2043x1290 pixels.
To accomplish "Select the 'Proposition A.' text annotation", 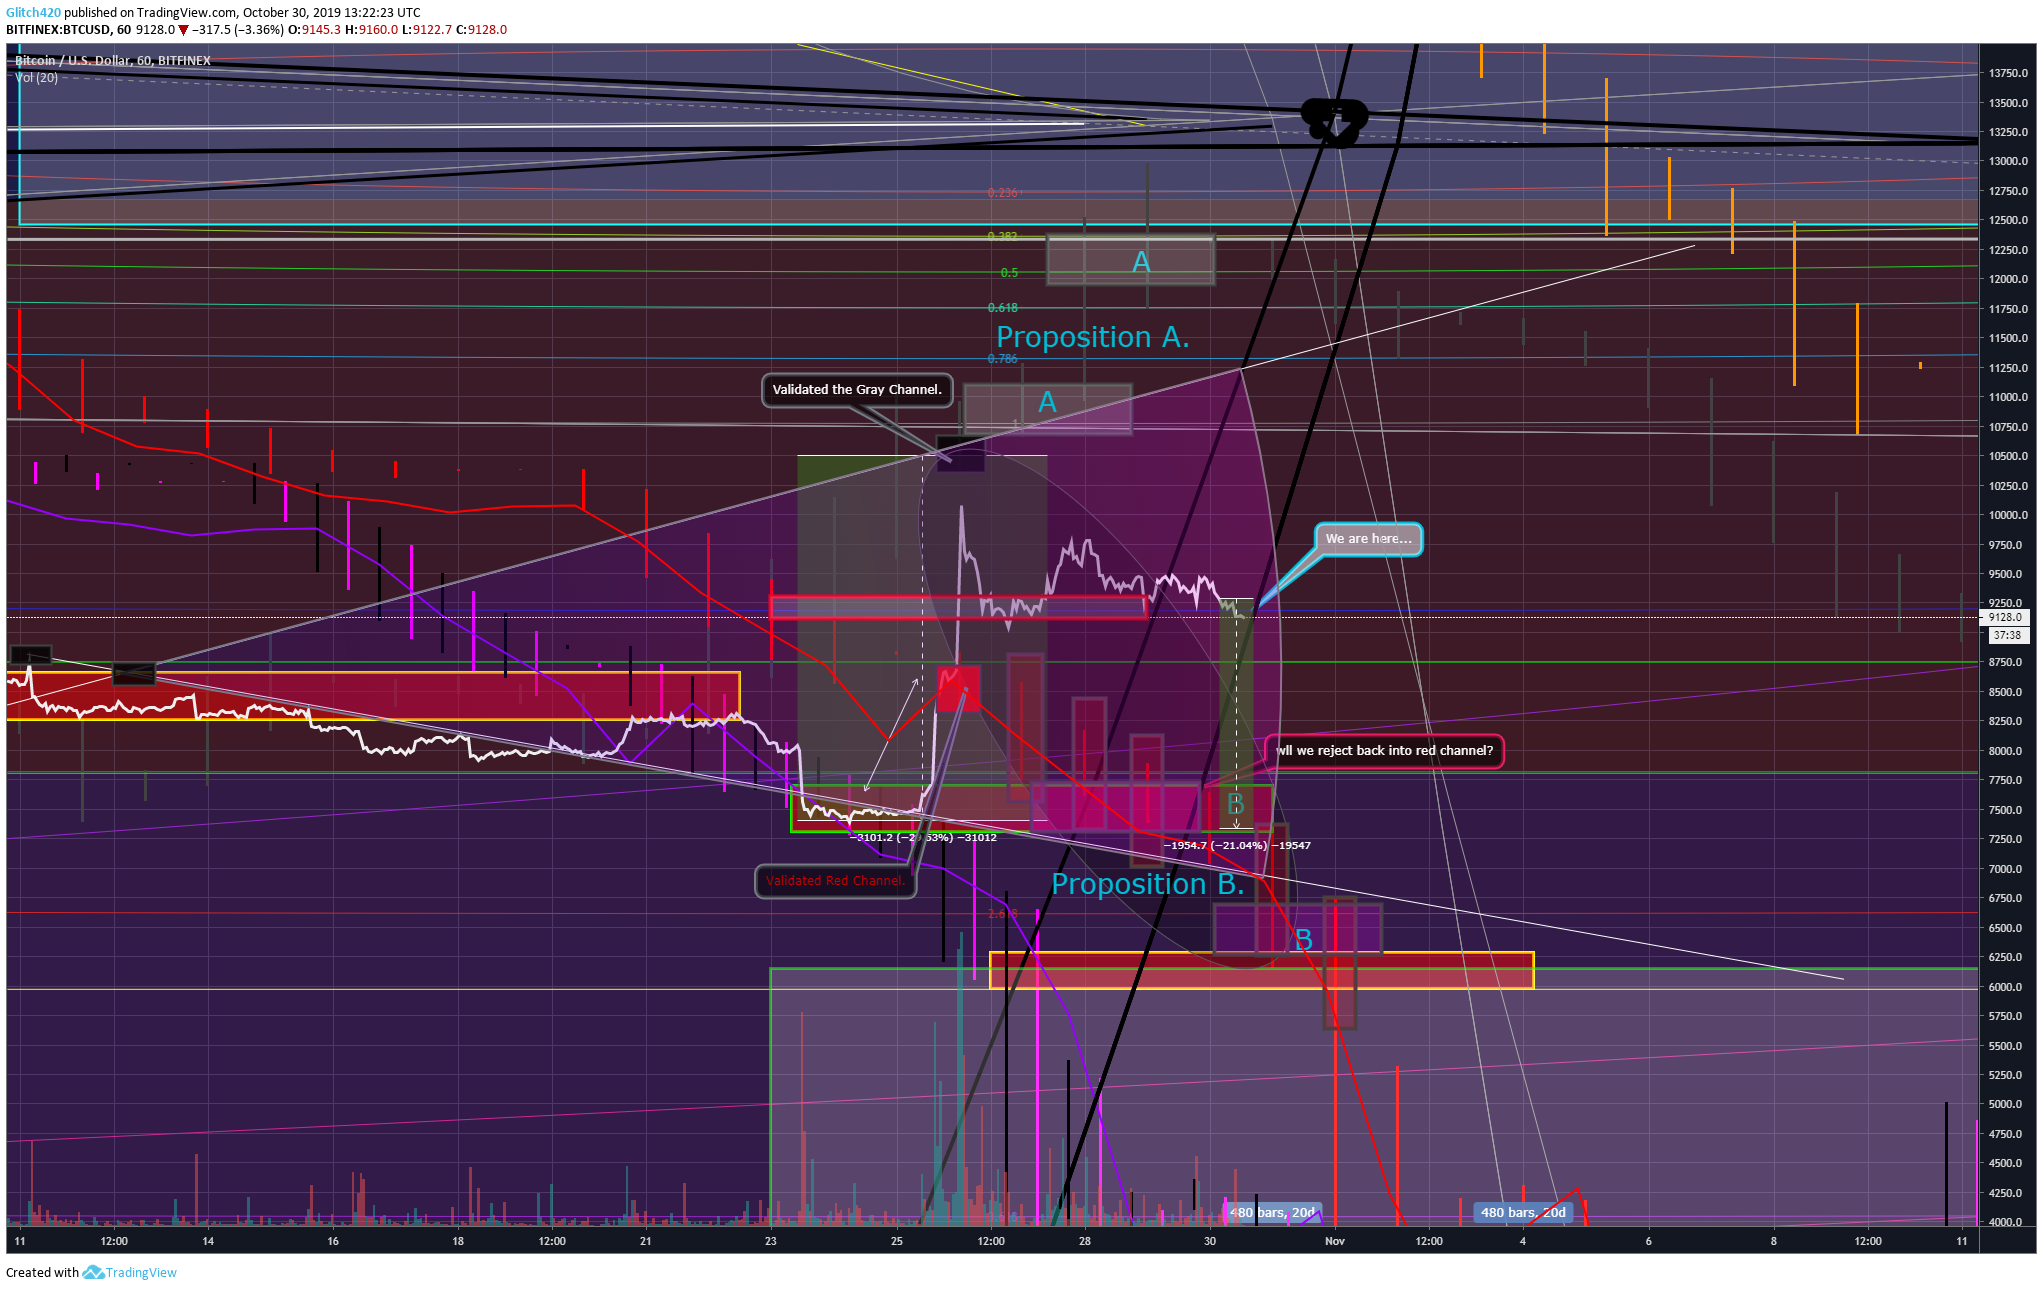I will pos(1092,337).
